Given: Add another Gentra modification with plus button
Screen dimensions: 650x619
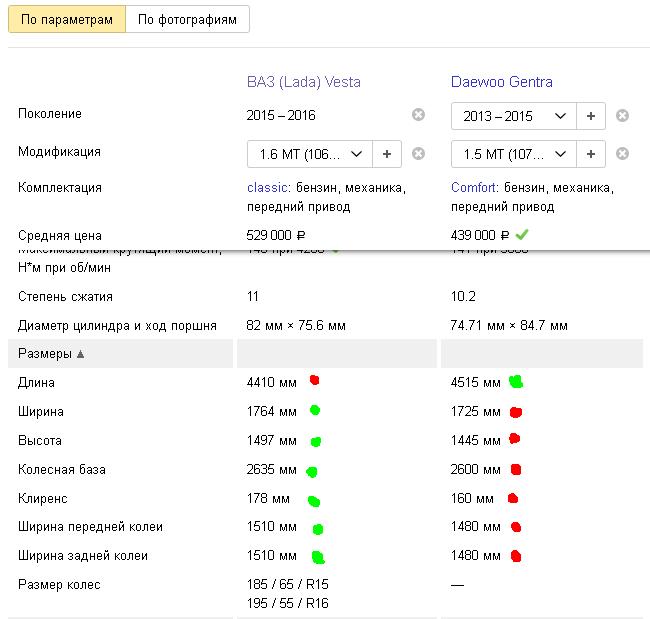Looking at the screenshot, I should [x=591, y=154].
